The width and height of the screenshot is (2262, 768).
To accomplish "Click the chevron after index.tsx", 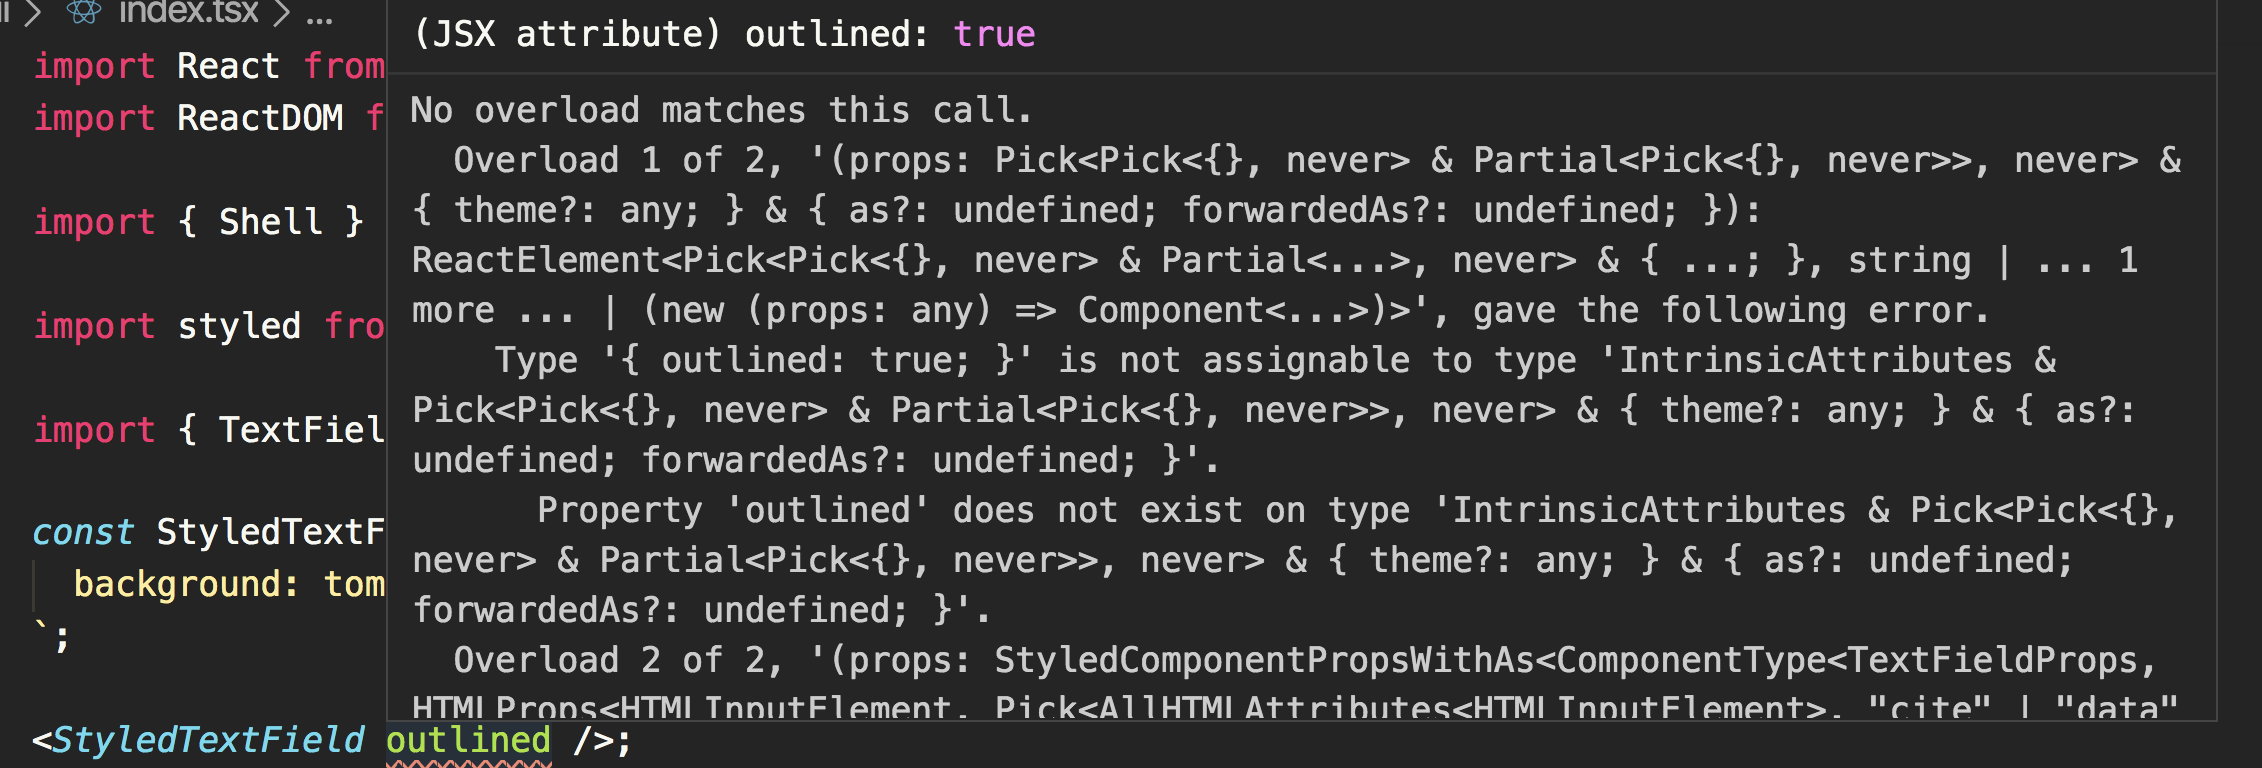I will pyautogui.click(x=282, y=13).
